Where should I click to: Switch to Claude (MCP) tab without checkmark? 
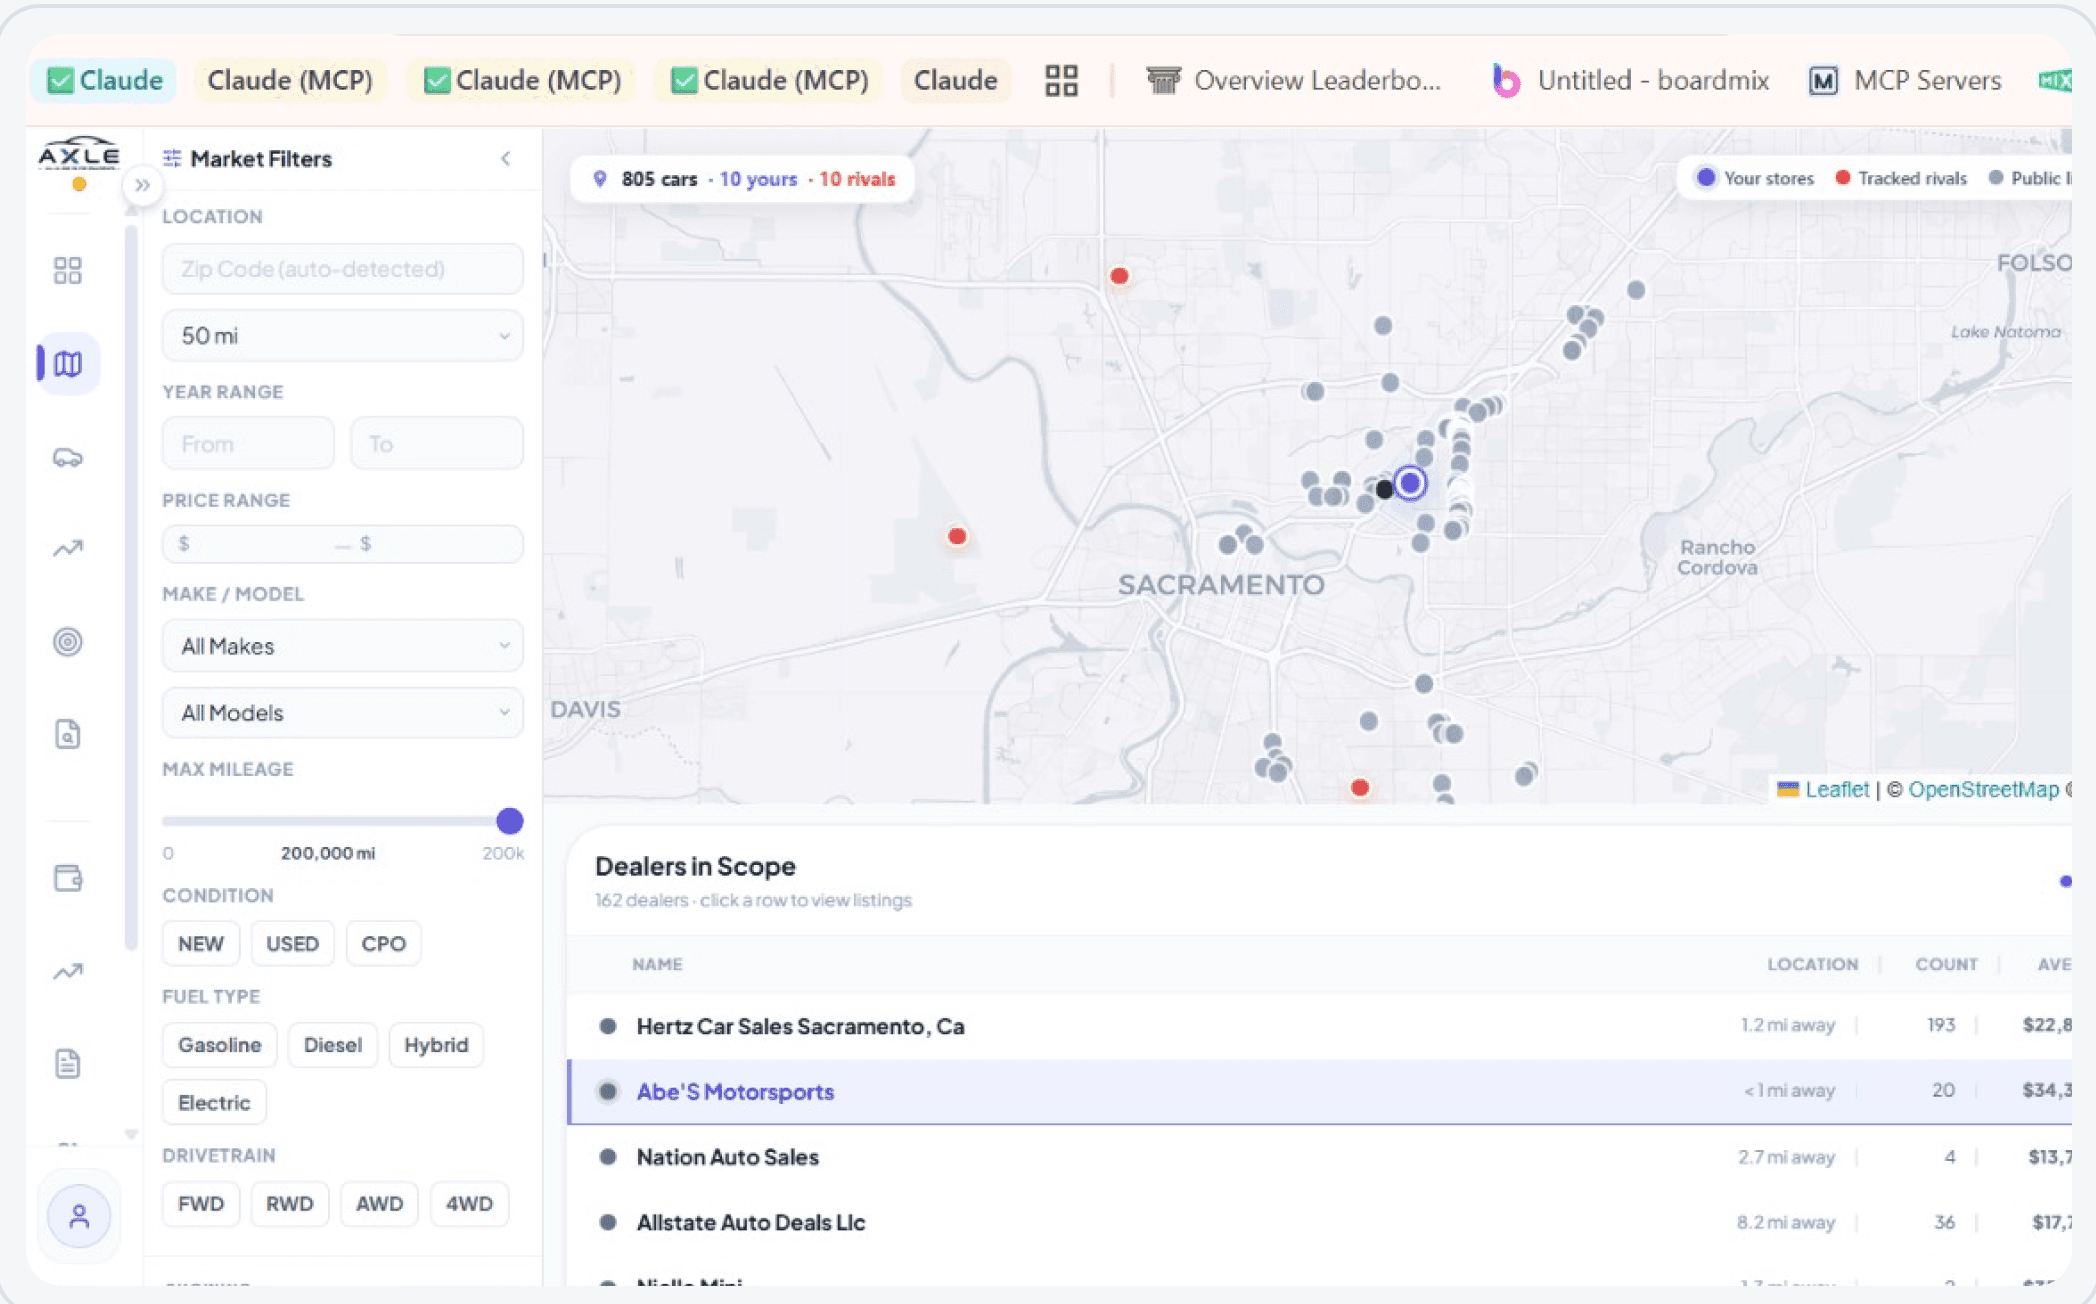click(x=290, y=80)
